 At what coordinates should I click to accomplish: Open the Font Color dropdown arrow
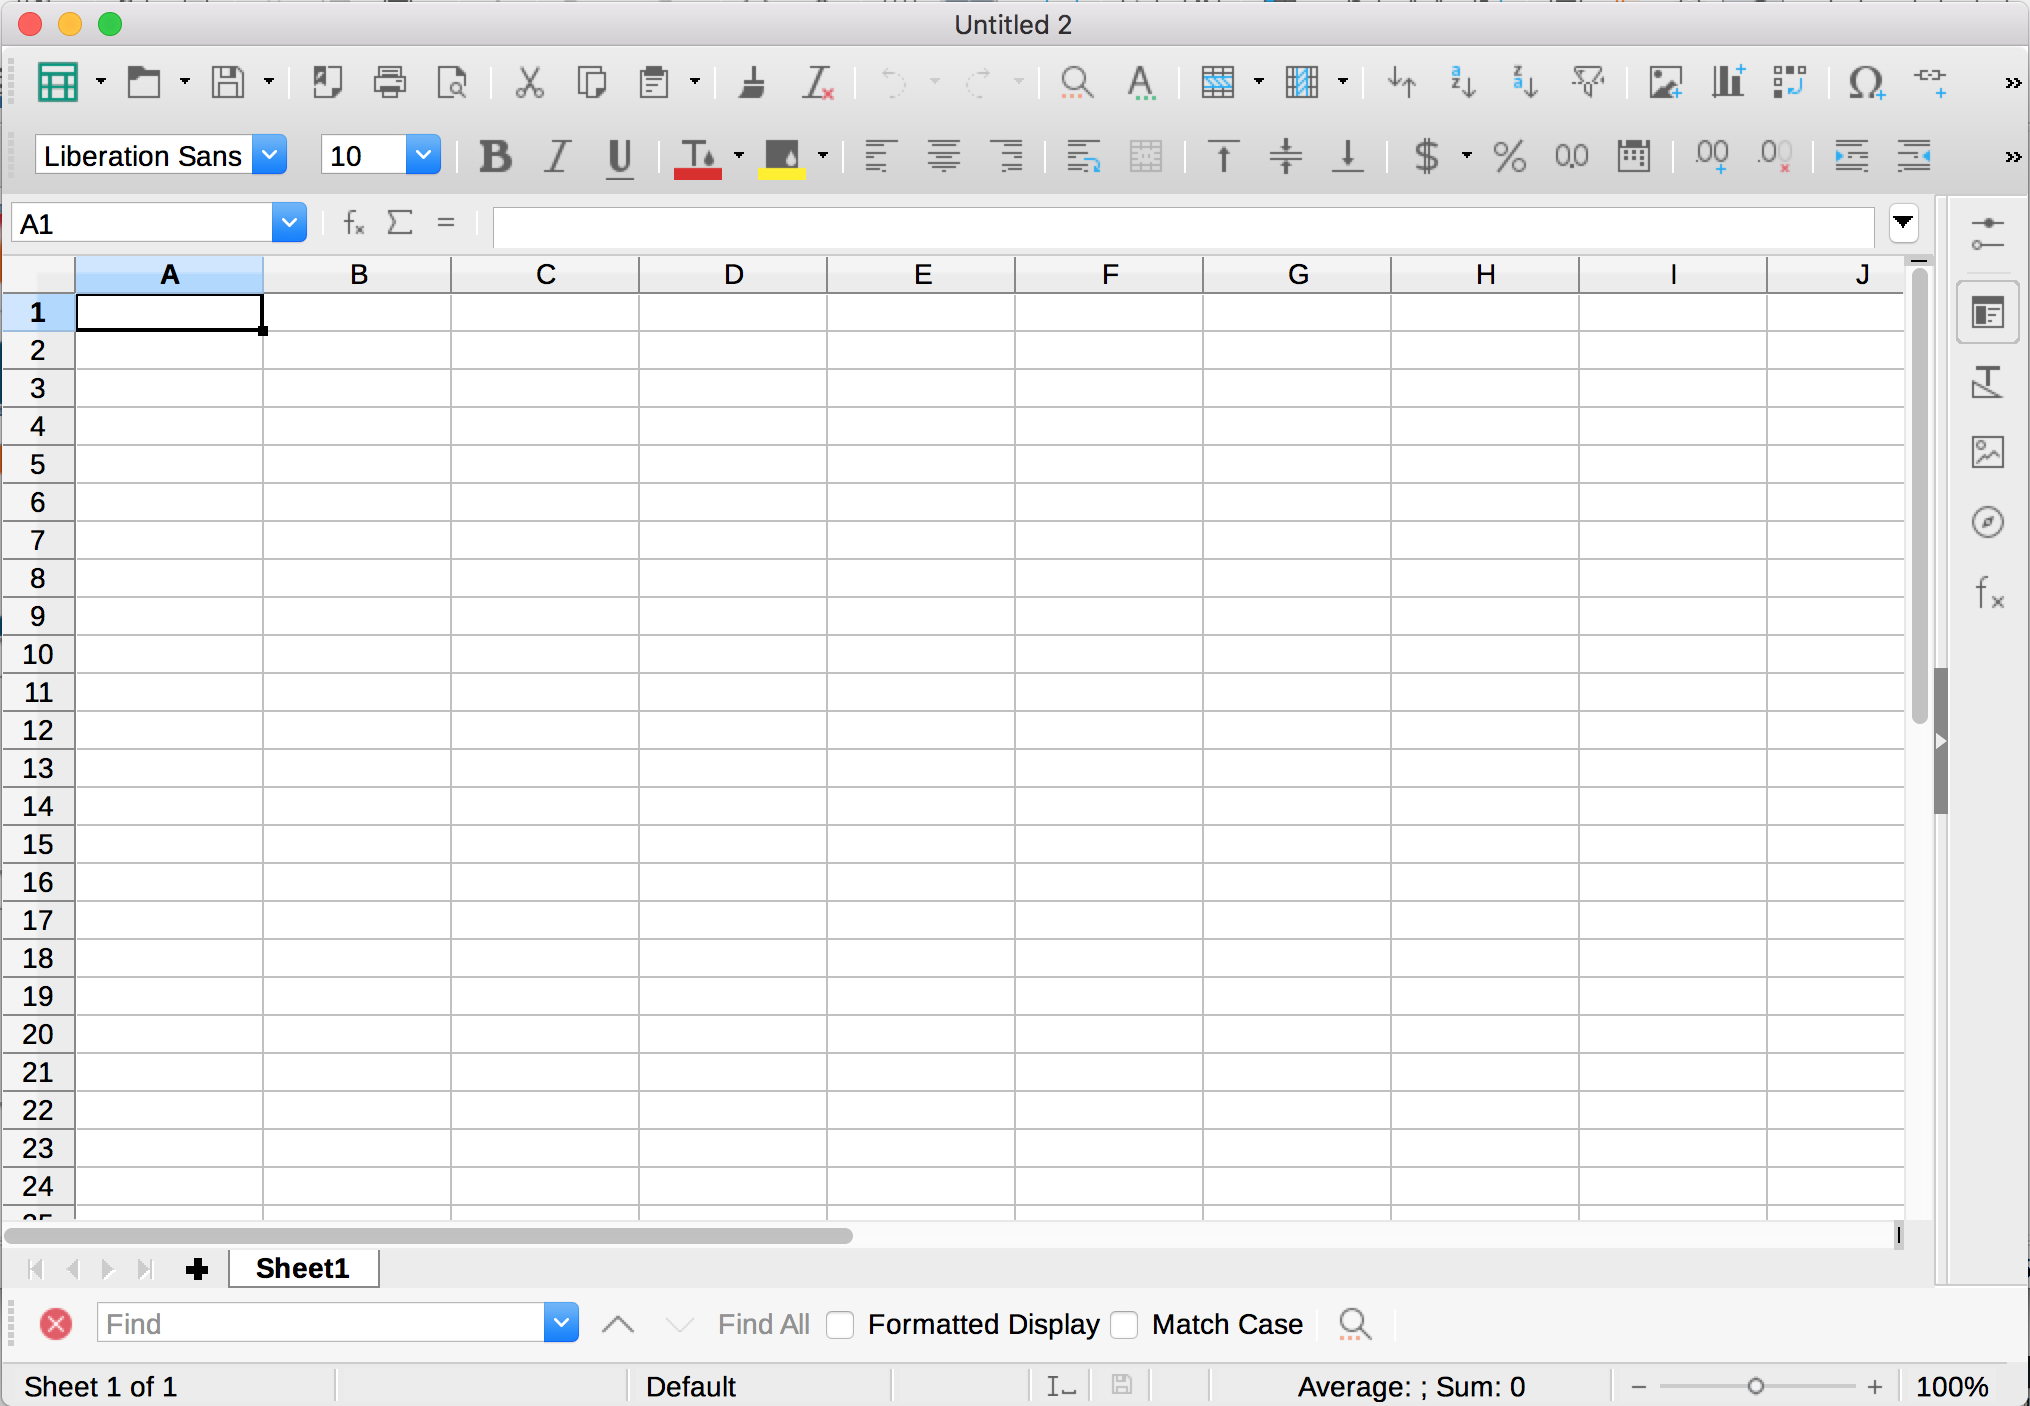pyautogui.click(x=739, y=155)
